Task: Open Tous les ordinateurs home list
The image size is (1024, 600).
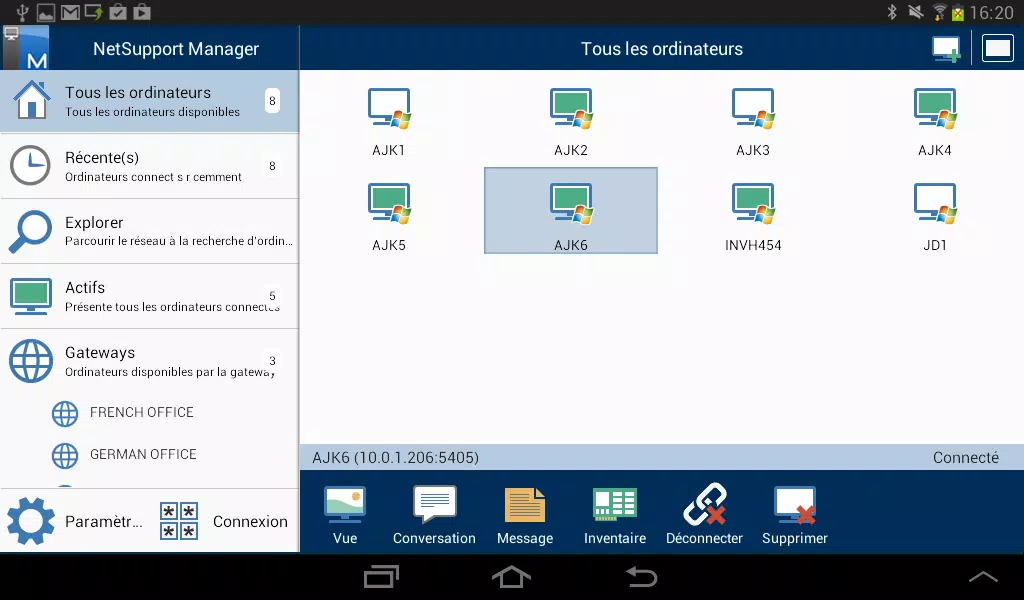Action: tap(150, 101)
